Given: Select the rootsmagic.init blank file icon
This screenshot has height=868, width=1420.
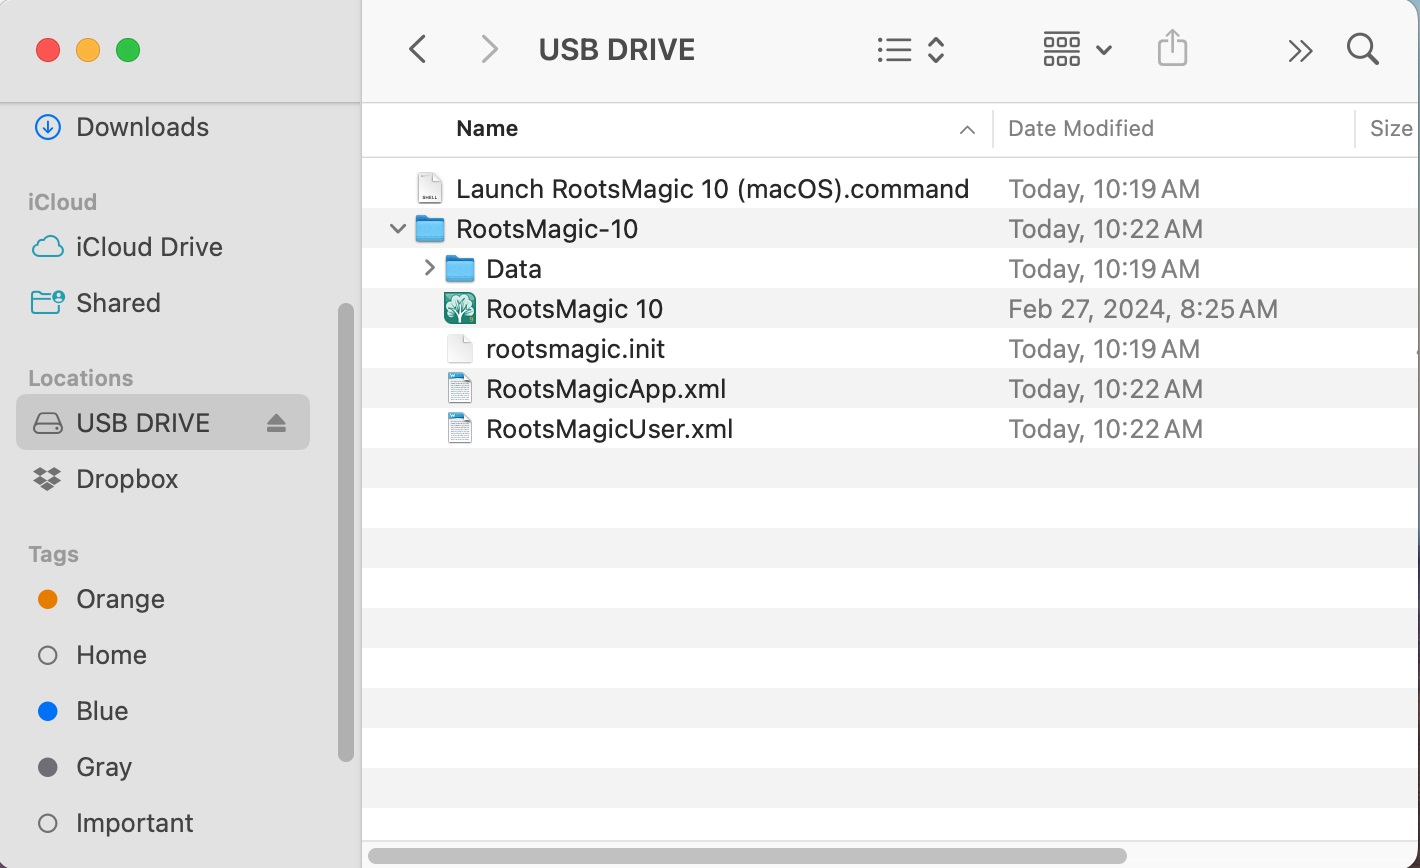Looking at the screenshot, I should 459,348.
